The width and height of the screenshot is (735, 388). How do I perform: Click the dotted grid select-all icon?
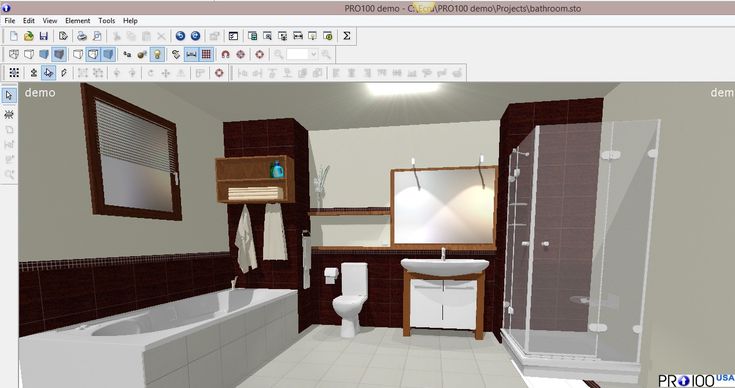[x=14, y=73]
